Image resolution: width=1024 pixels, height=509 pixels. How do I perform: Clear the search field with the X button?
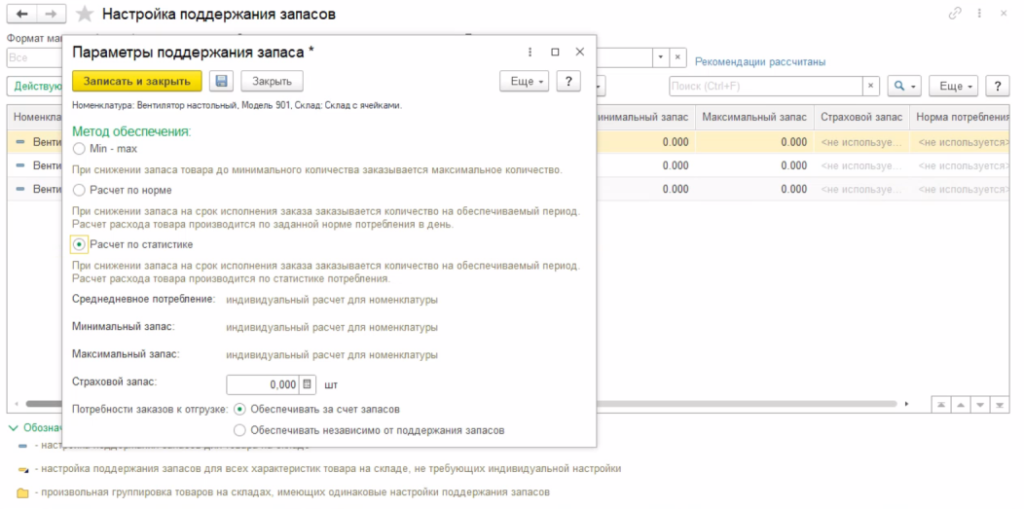pyautogui.click(x=870, y=86)
